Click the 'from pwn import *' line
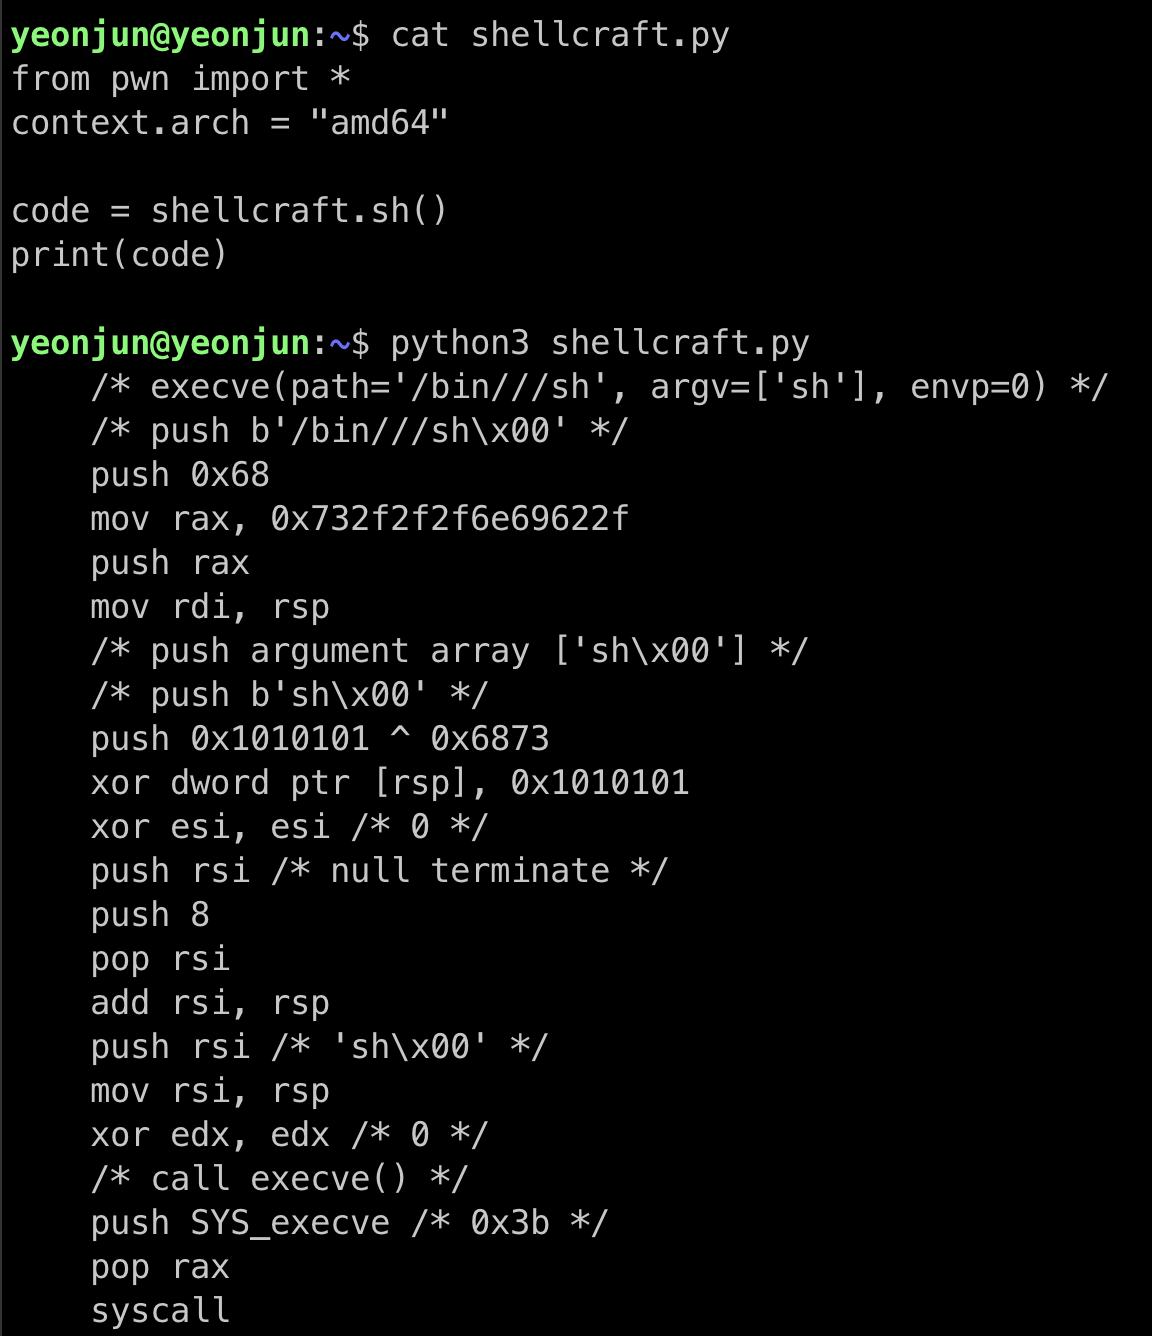The height and width of the screenshot is (1336, 1152). 181,79
